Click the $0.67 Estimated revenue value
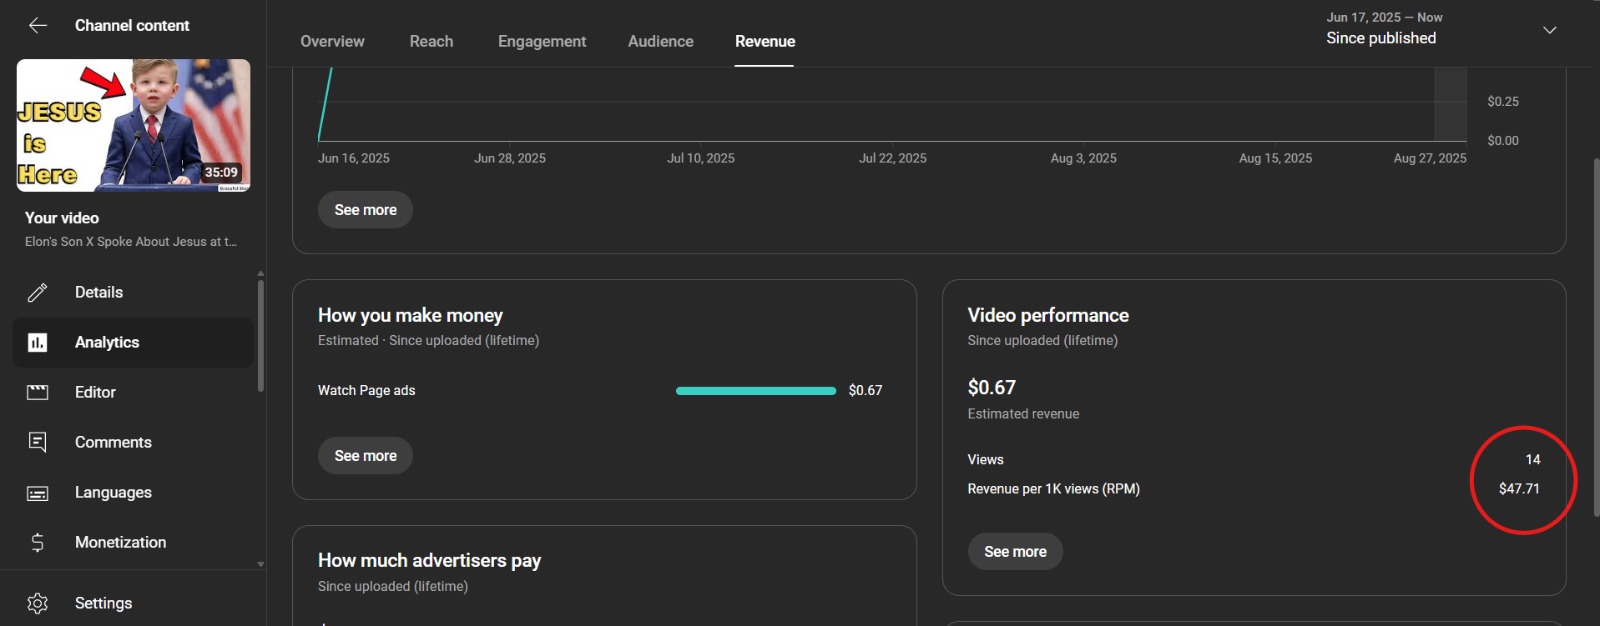 992,388
